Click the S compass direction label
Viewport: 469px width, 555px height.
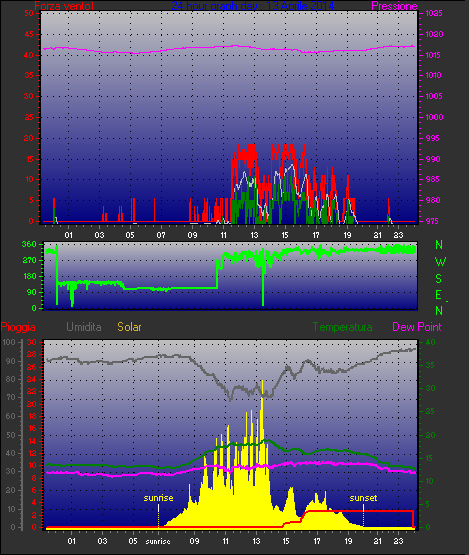[439, 279]
